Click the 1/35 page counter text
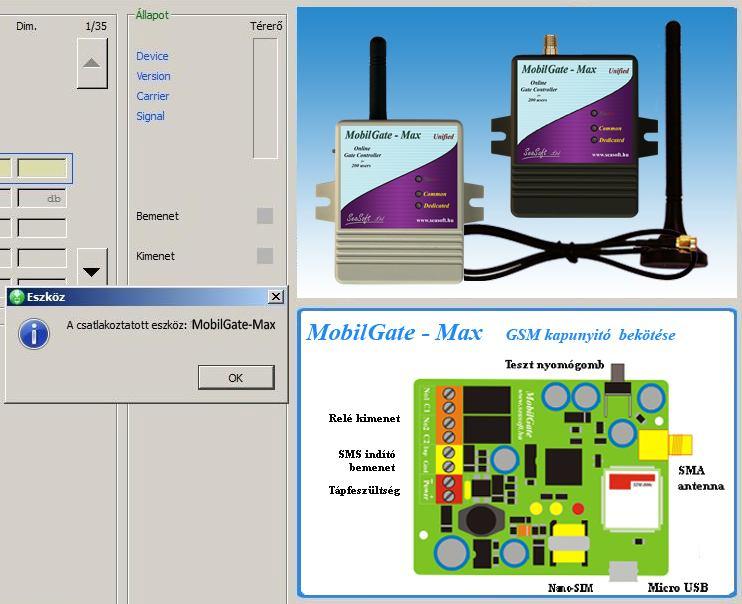This screenshot has height=604, width=742. point(96,26)
